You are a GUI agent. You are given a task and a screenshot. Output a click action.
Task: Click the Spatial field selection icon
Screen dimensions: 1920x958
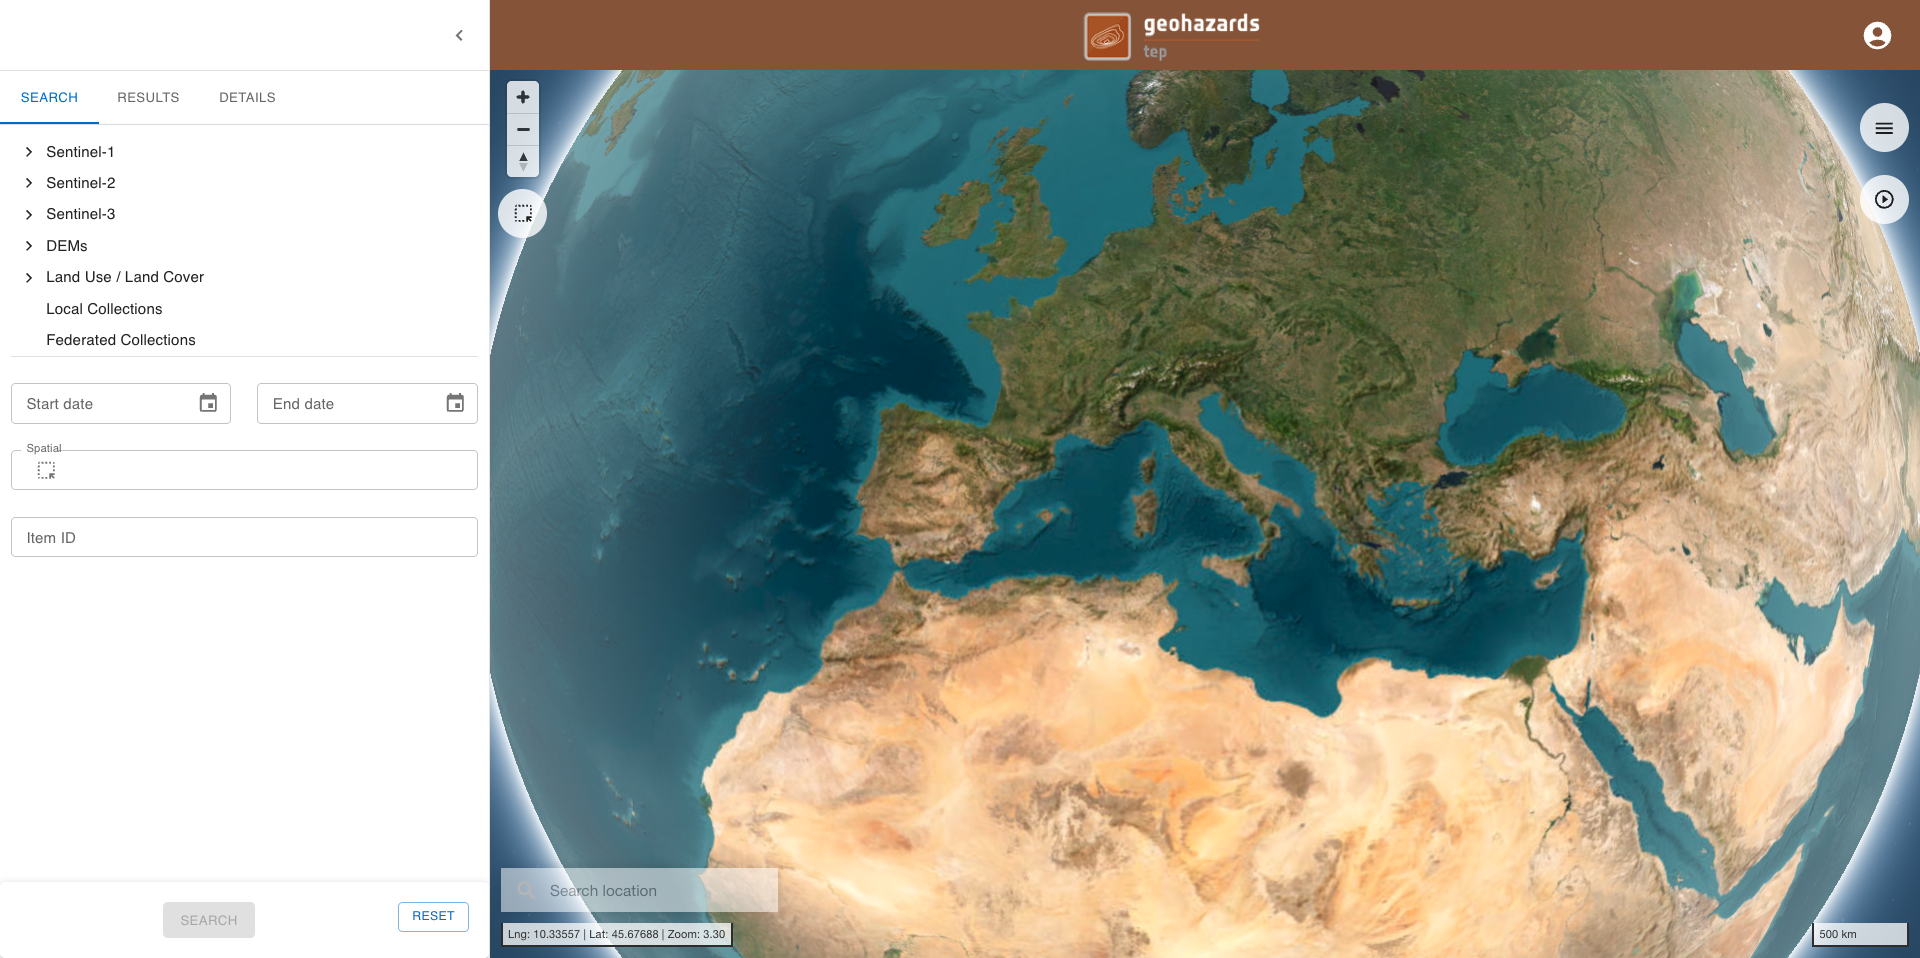pyautogui.click(x=46, y=470)
